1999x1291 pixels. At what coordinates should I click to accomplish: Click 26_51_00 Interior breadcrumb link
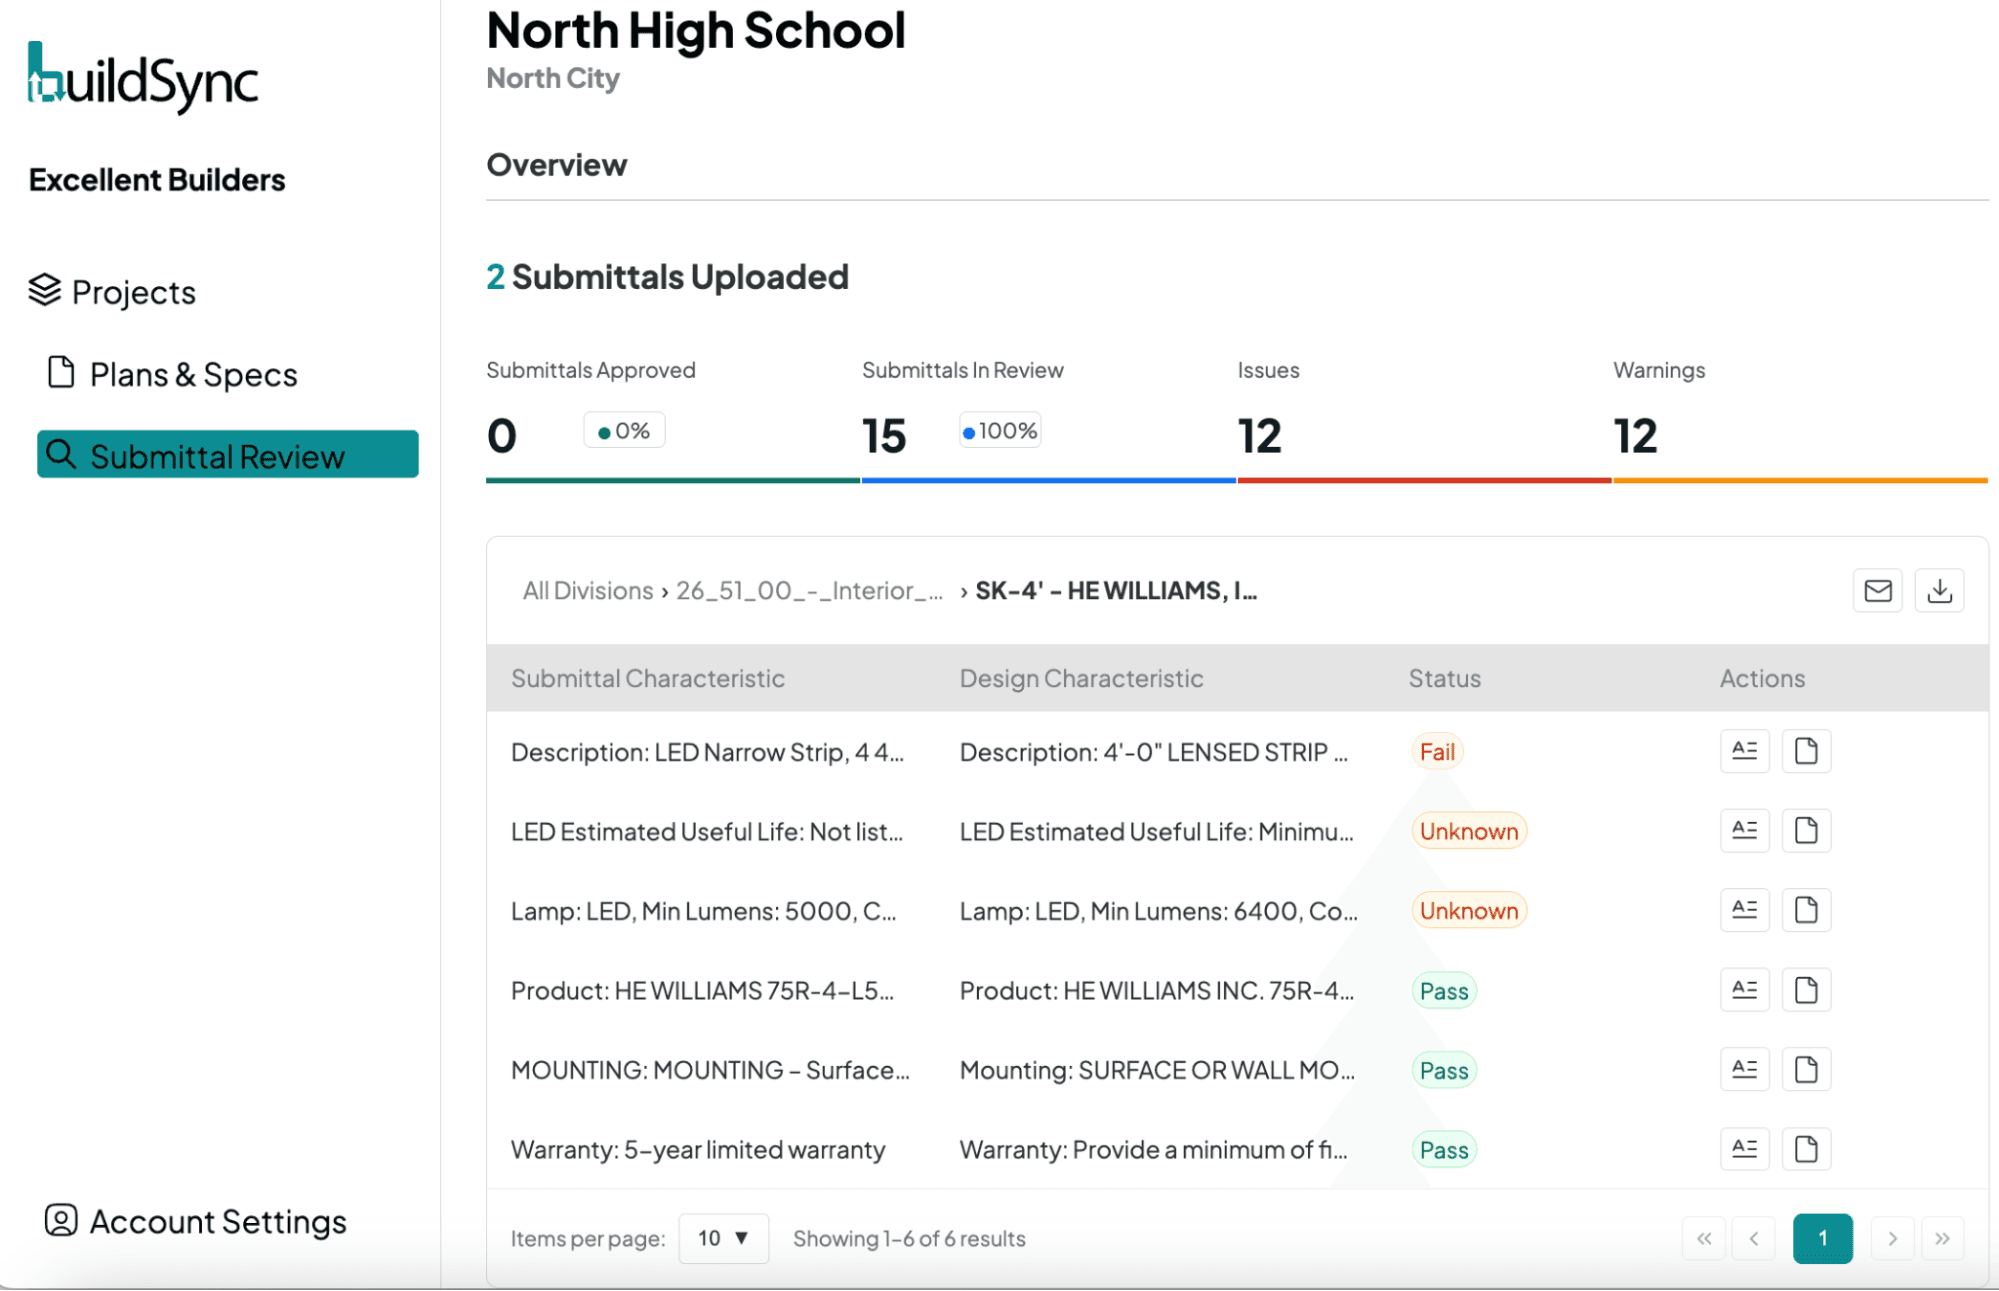tap(809, 591)
